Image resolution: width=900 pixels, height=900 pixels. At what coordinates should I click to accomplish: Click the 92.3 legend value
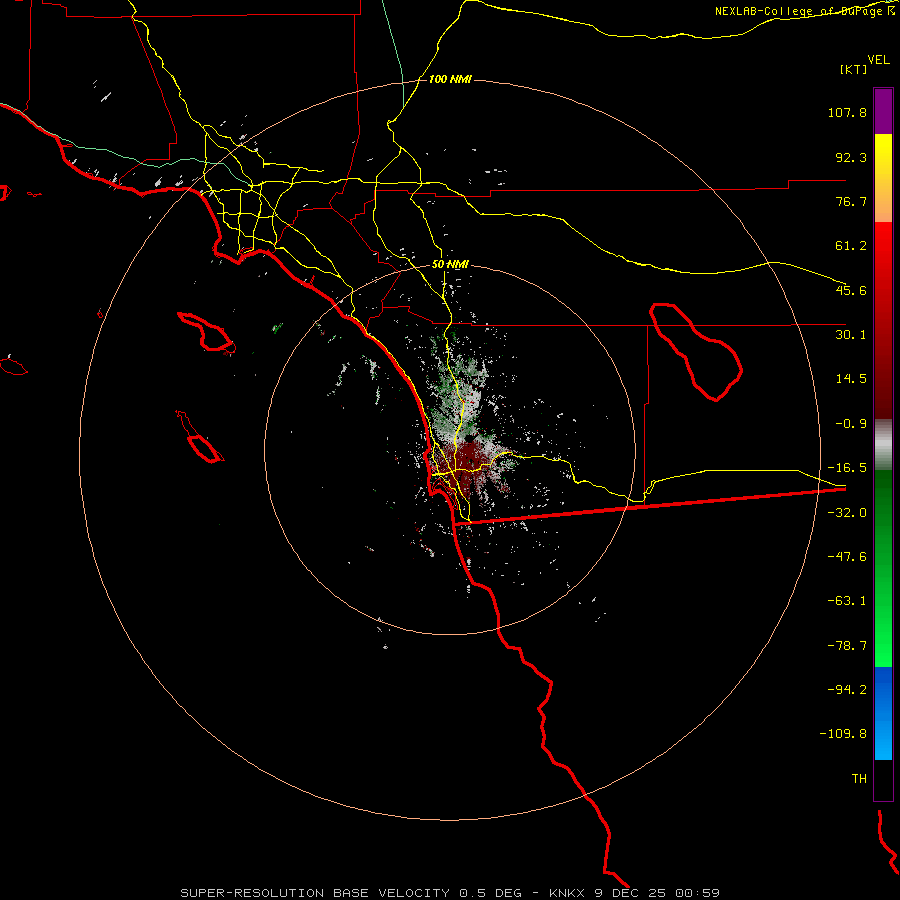click(x=851, y=157)
